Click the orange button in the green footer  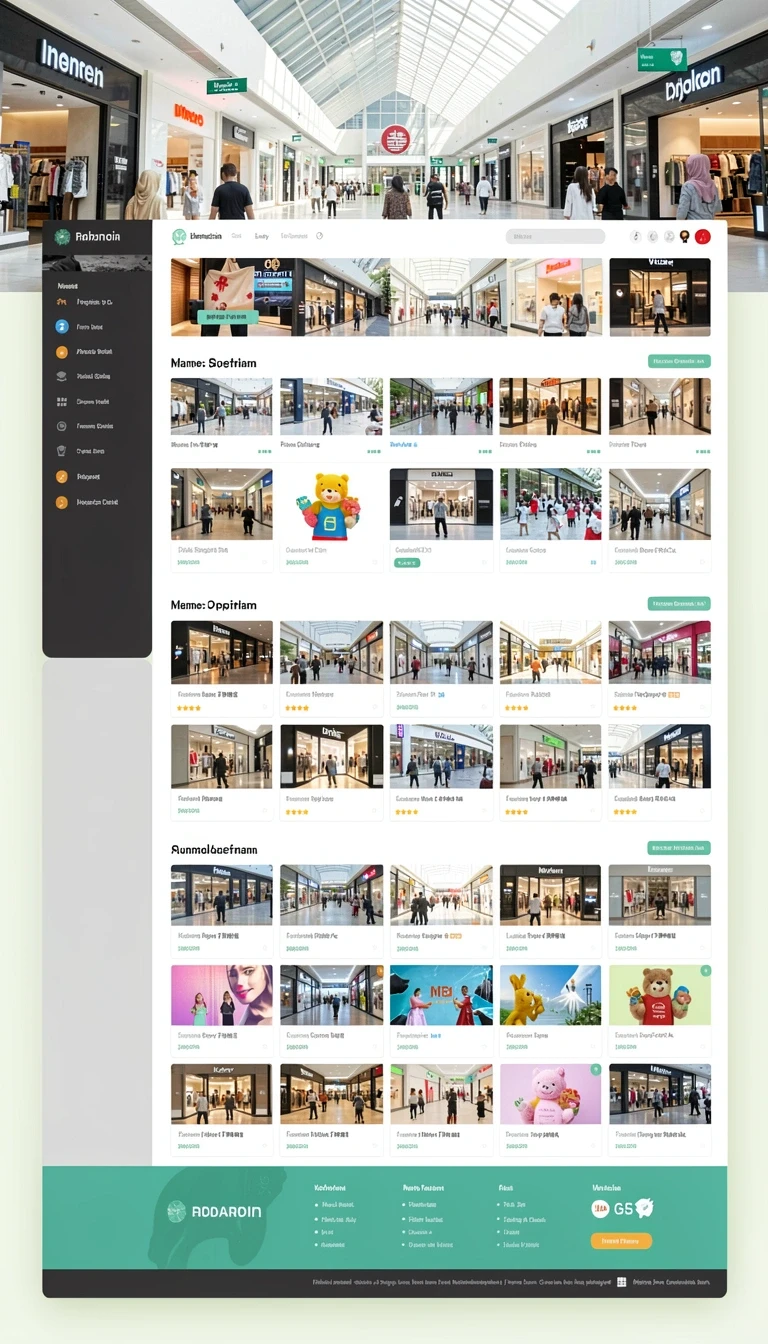click(621, 1241)
